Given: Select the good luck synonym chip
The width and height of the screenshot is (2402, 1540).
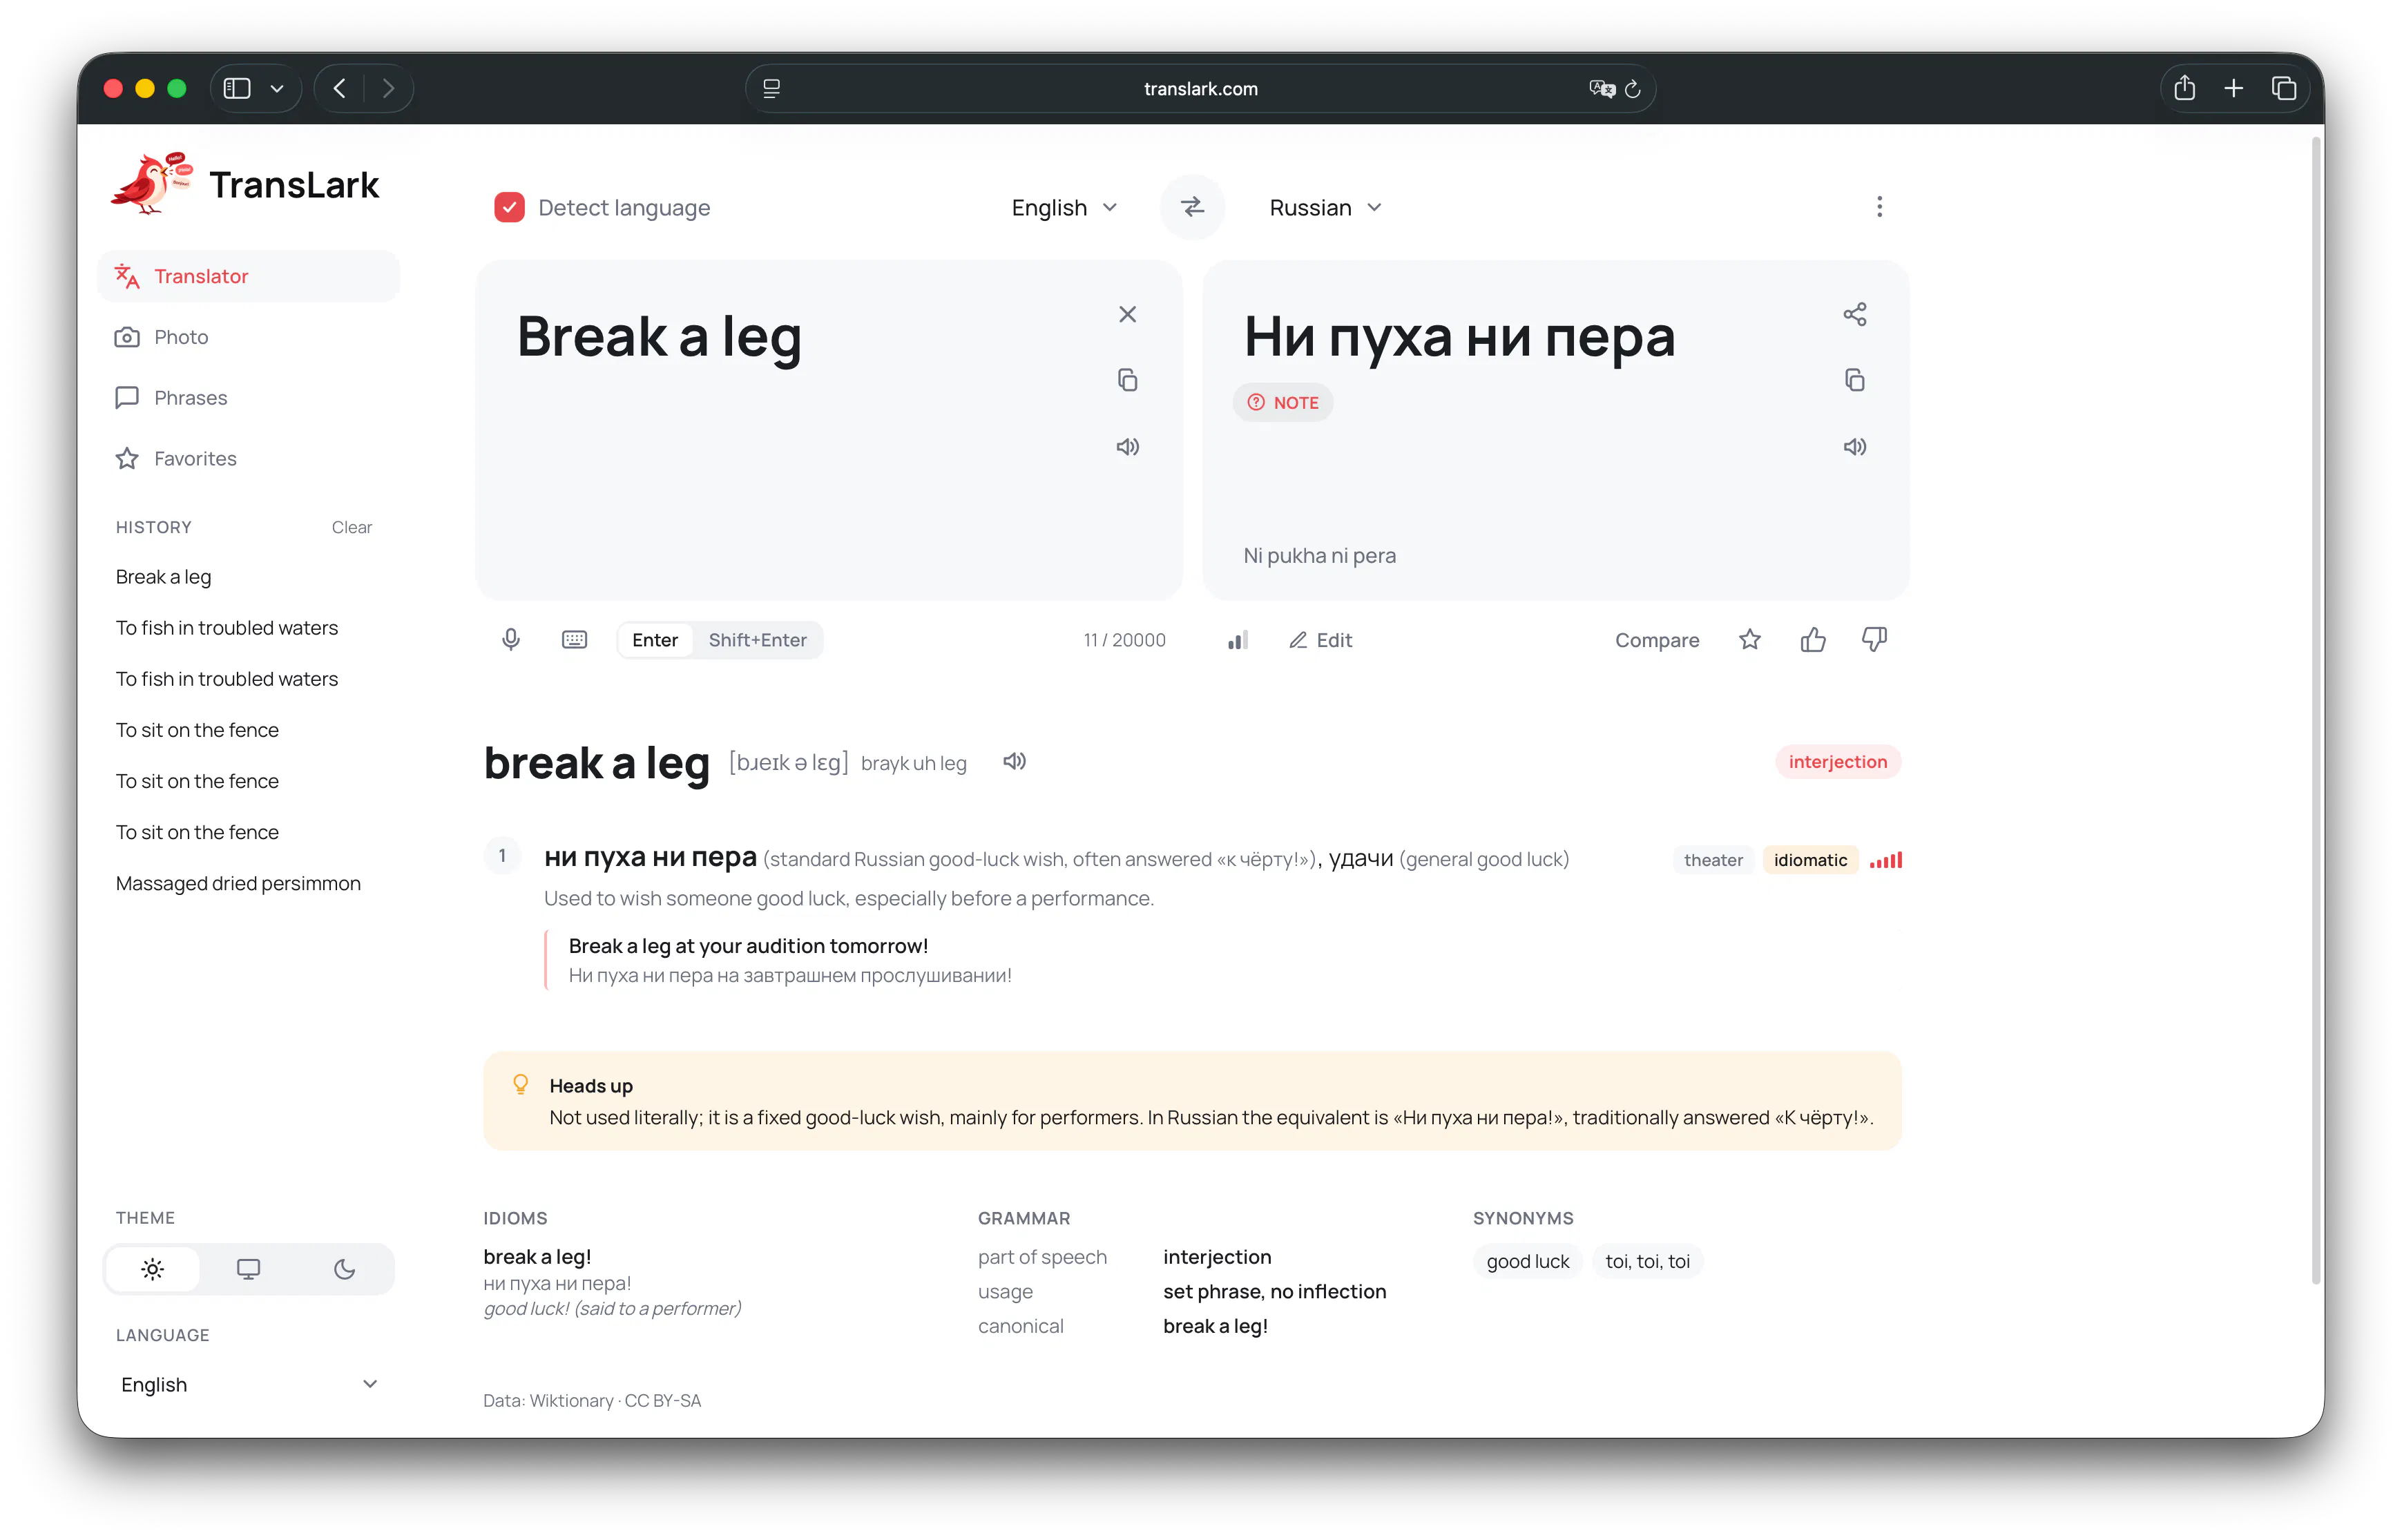Looking at the screenshot, I should point(1527,1261).
